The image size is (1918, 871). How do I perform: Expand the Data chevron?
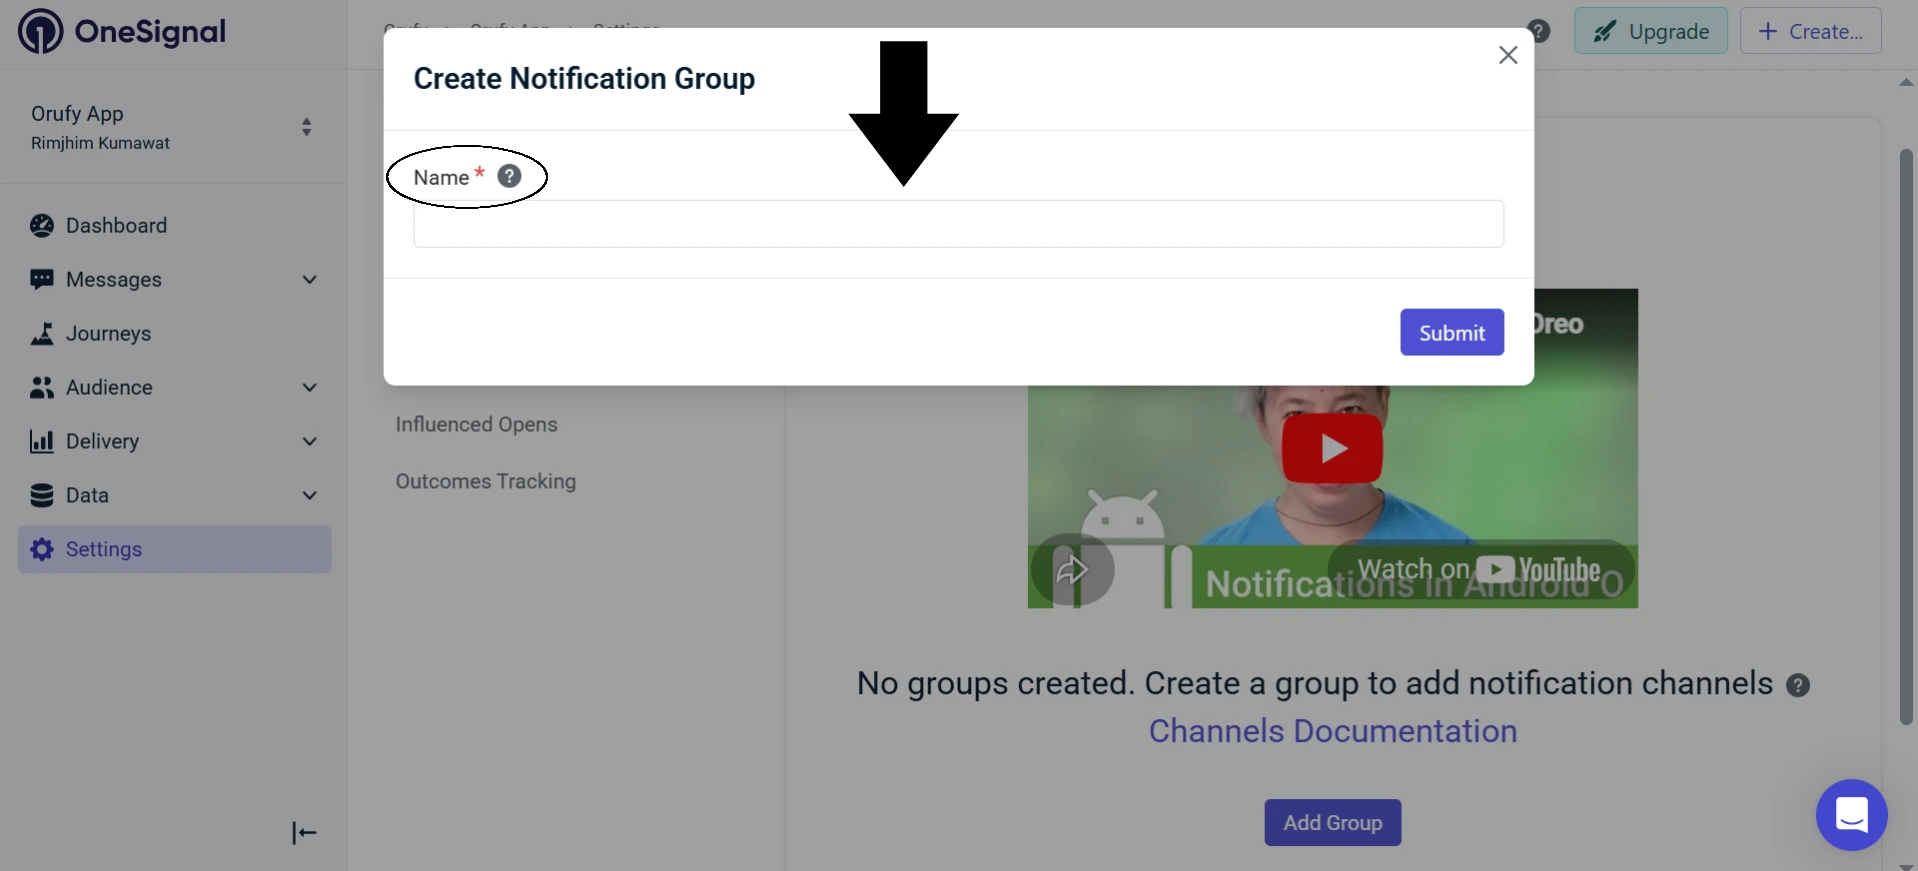tap(310, 496)
